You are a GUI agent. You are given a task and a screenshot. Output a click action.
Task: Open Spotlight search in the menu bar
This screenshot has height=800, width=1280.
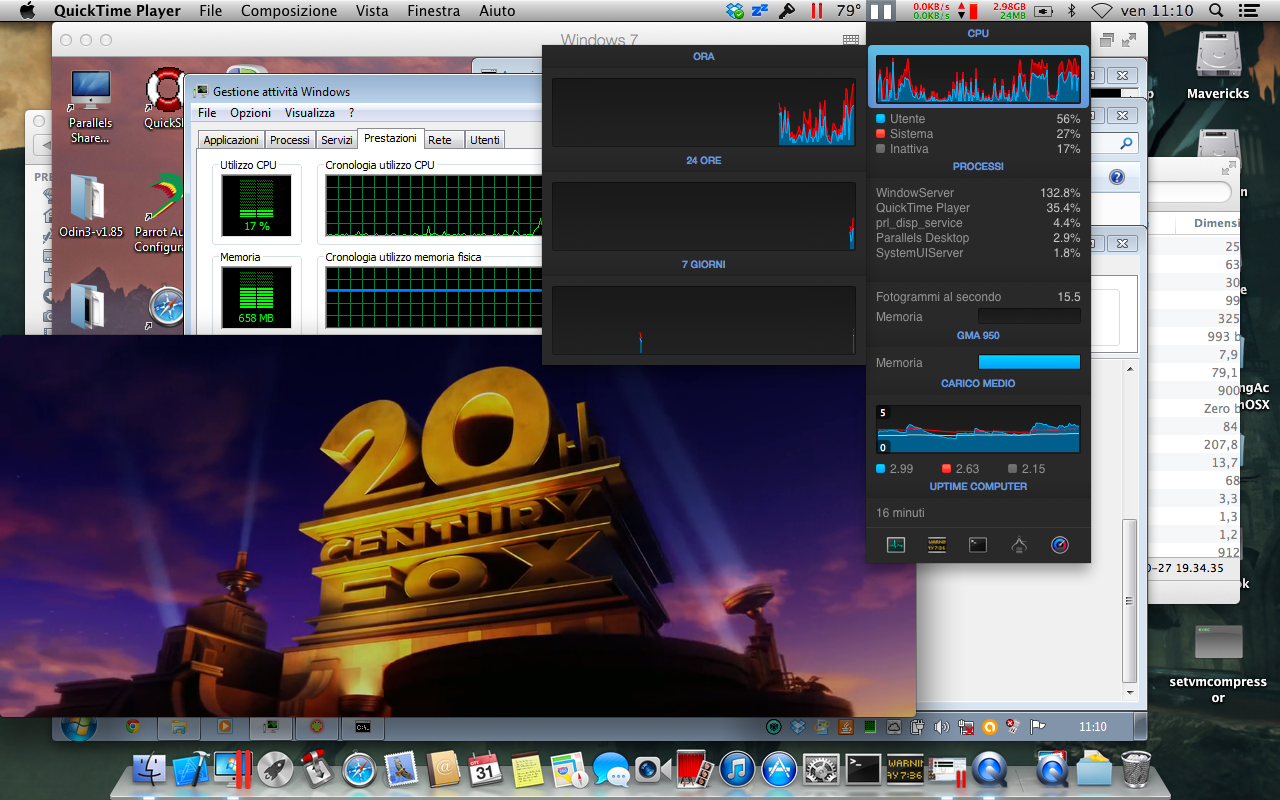point(1214,11)
